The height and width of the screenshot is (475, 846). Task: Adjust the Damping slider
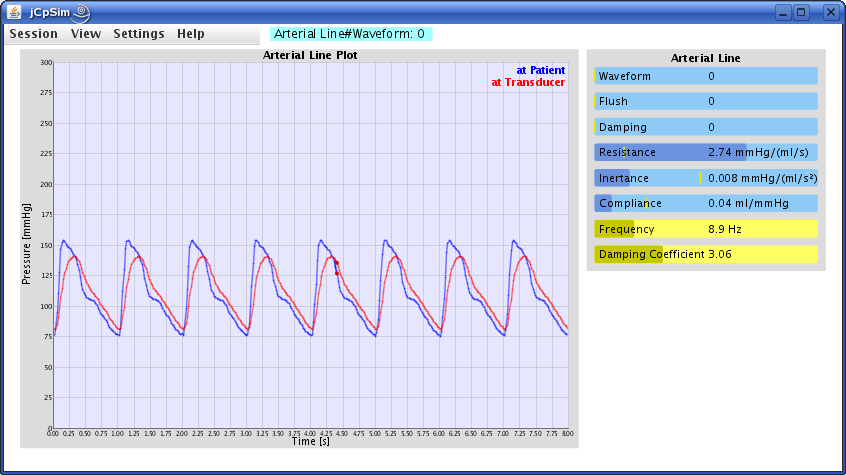pyautogui.click(x=705, y=127)
